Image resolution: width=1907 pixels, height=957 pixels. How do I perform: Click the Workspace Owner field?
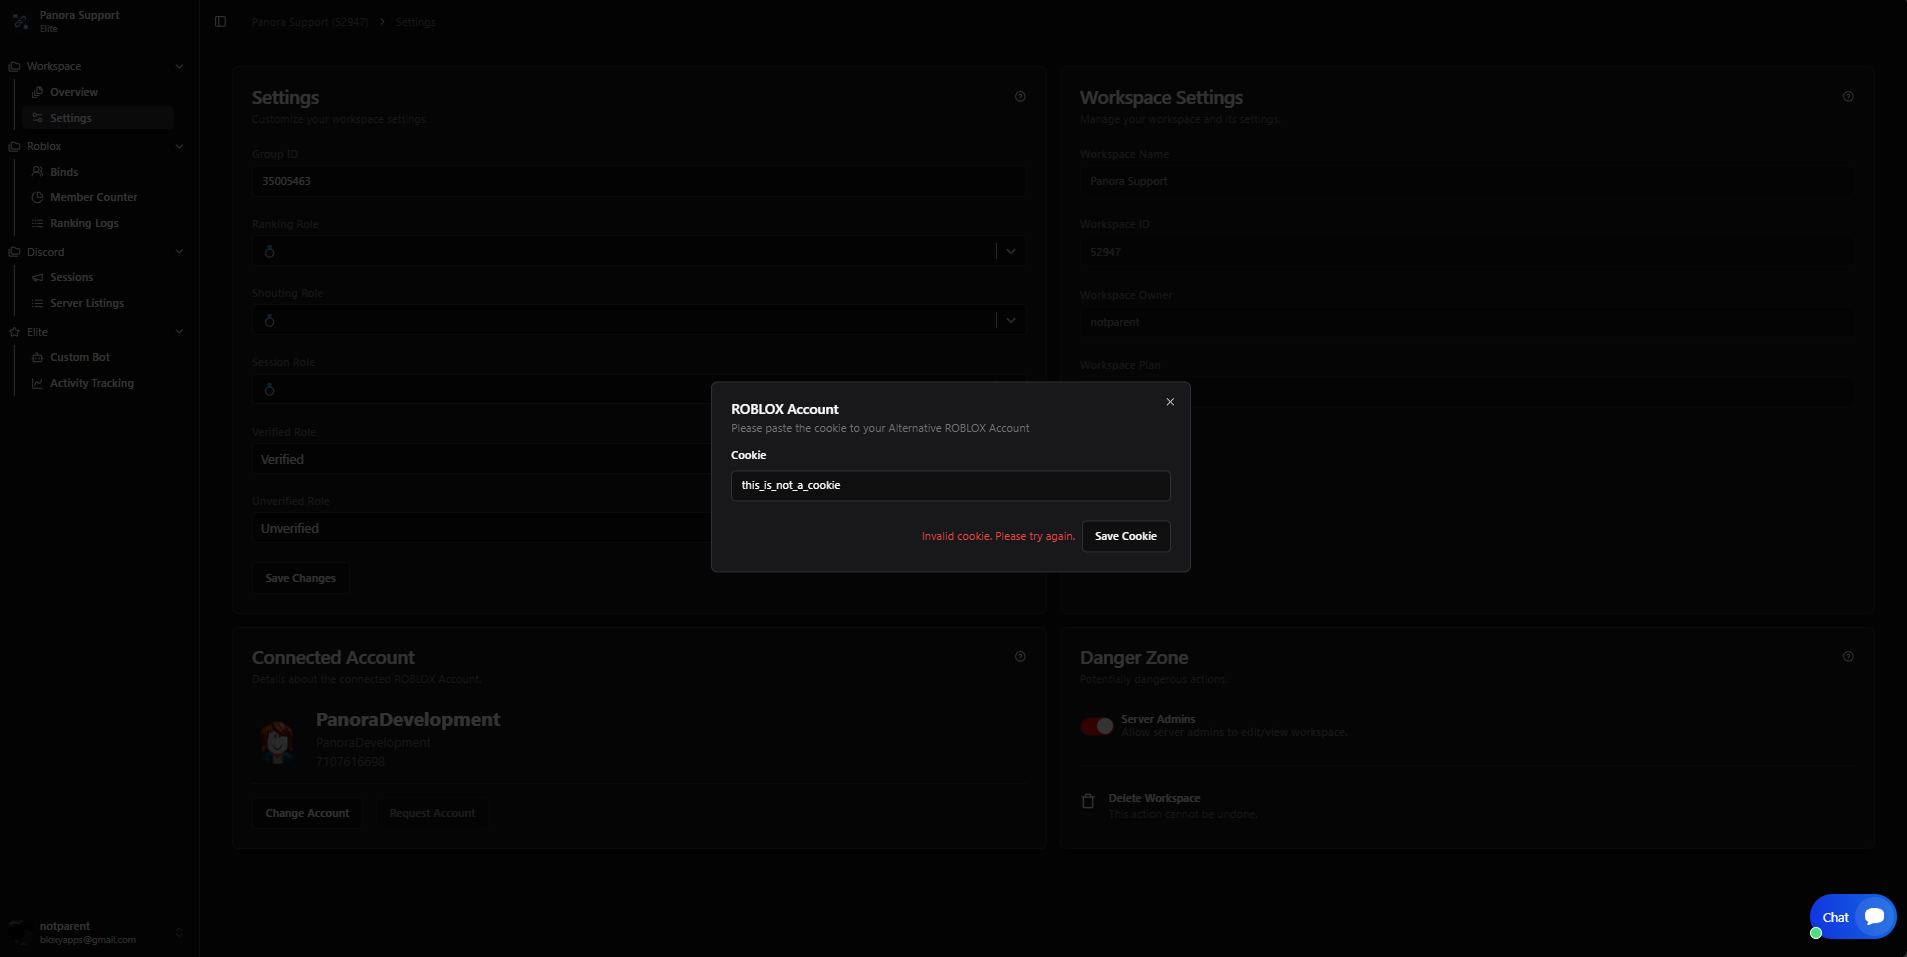tap(1466, 322)
